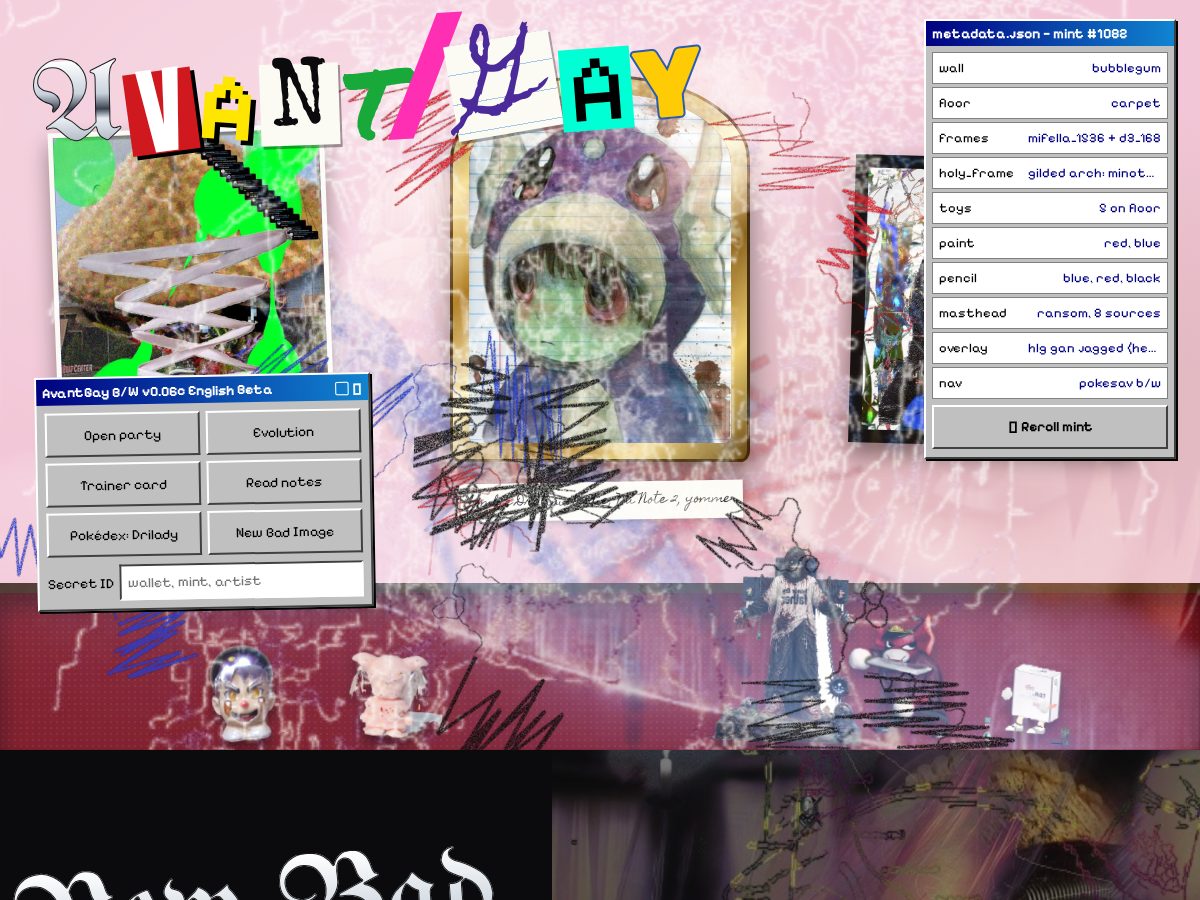The width and height of the screenshot is (1200, 900).
Task: Select the toys metadata row
Action: (x=1050, y=208)
